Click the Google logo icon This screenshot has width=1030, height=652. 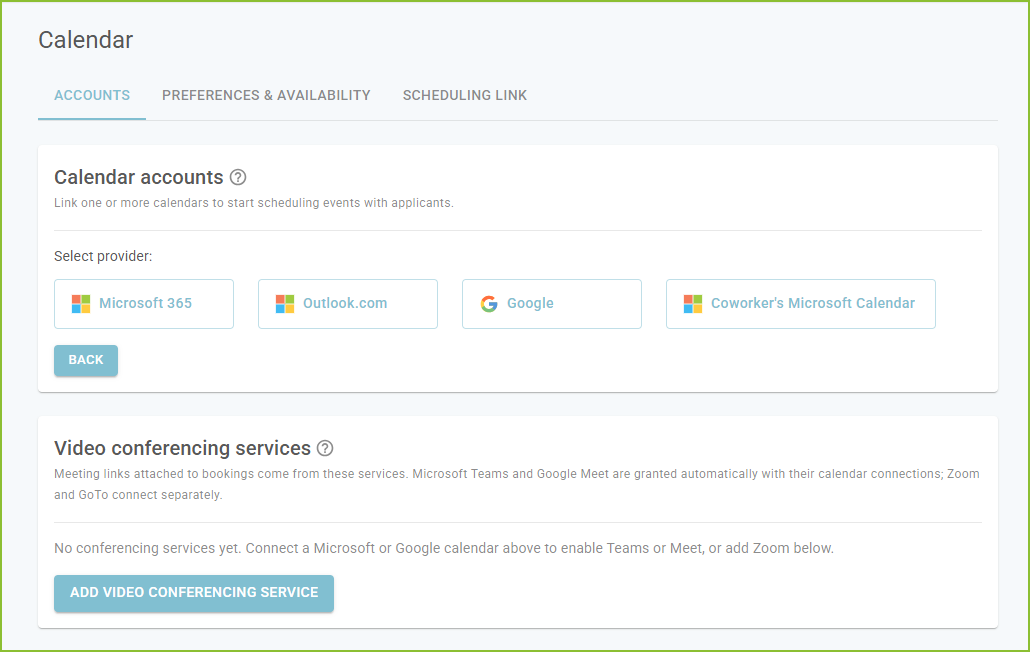coord(489,303)
